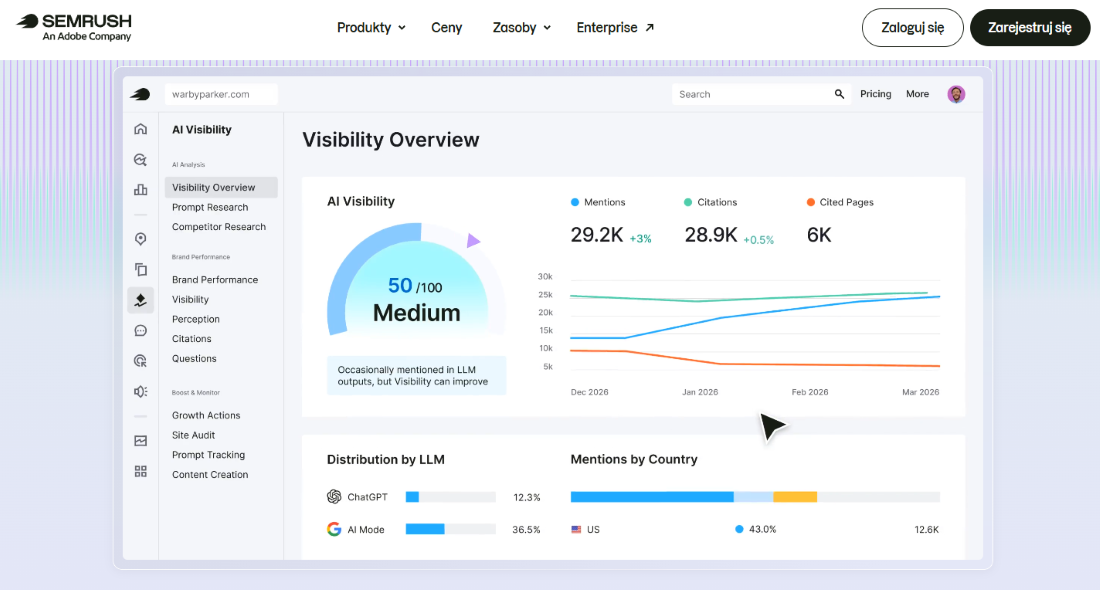Click the Enterprise external-link arrow icon

click(650, 27)
